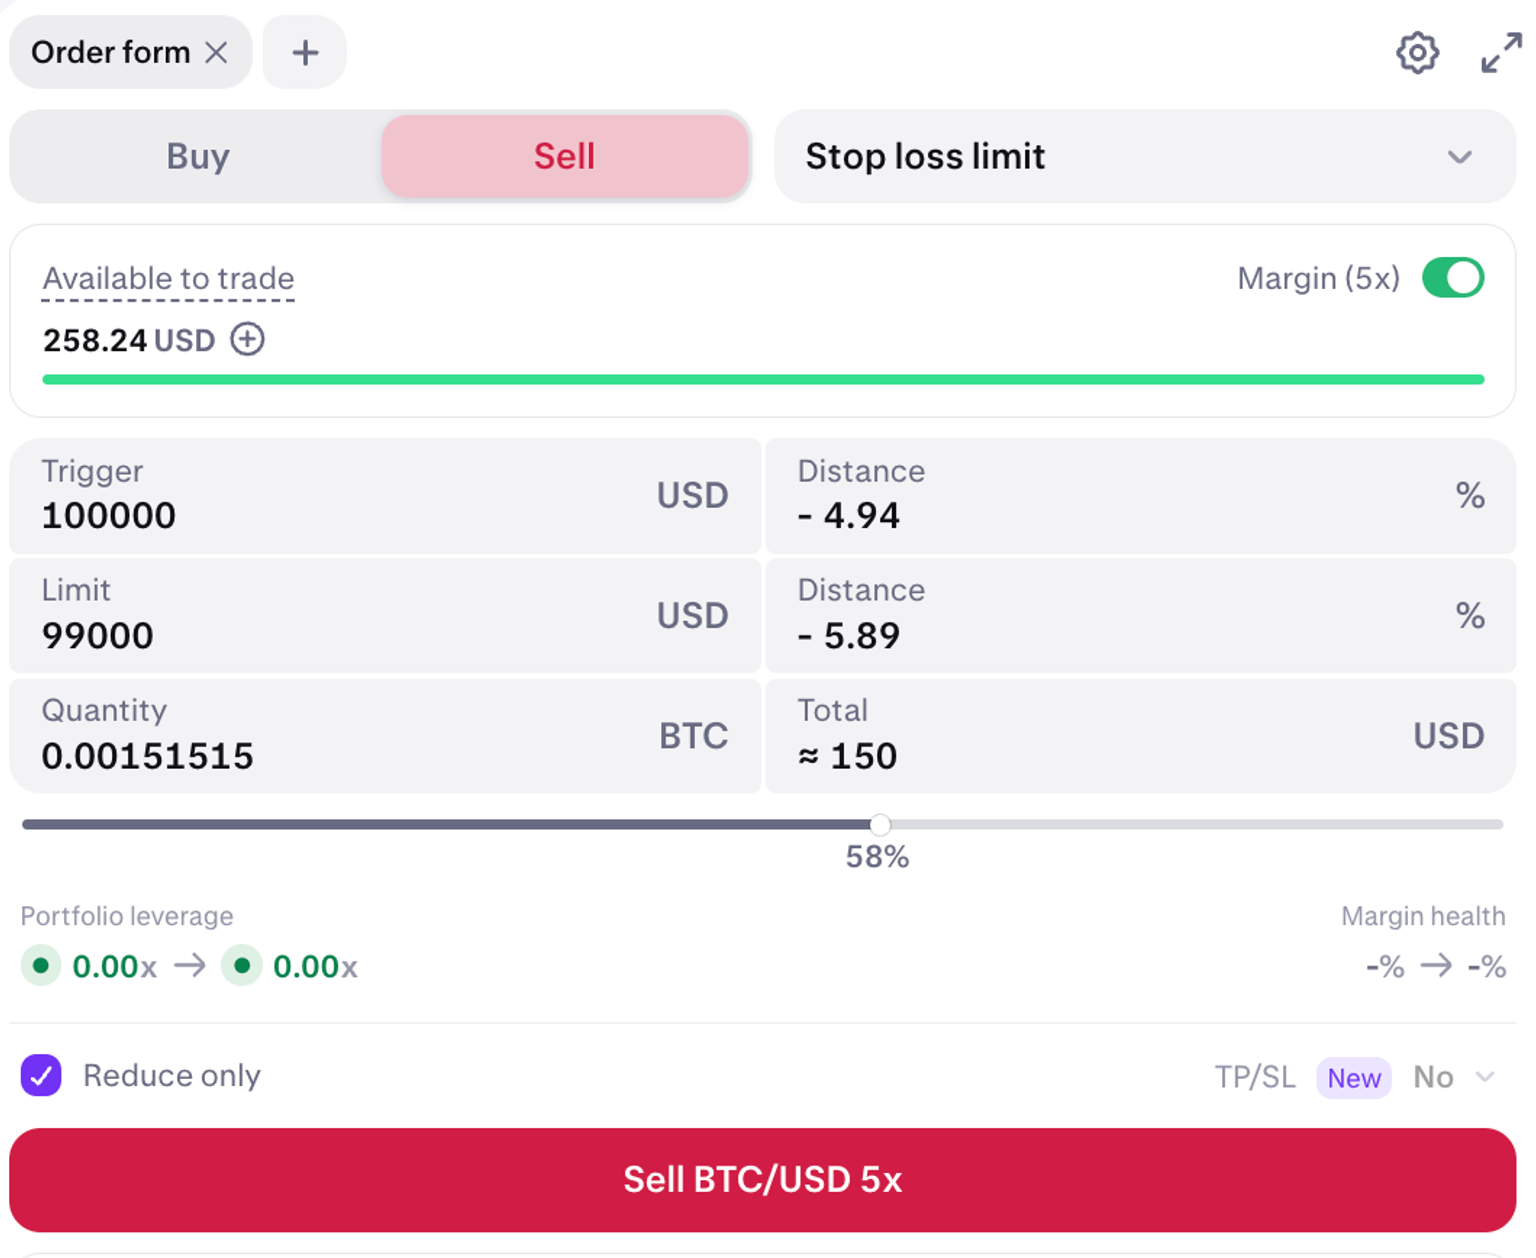Select the Sell side tab

pyautogui.click(x=564, y=157)
